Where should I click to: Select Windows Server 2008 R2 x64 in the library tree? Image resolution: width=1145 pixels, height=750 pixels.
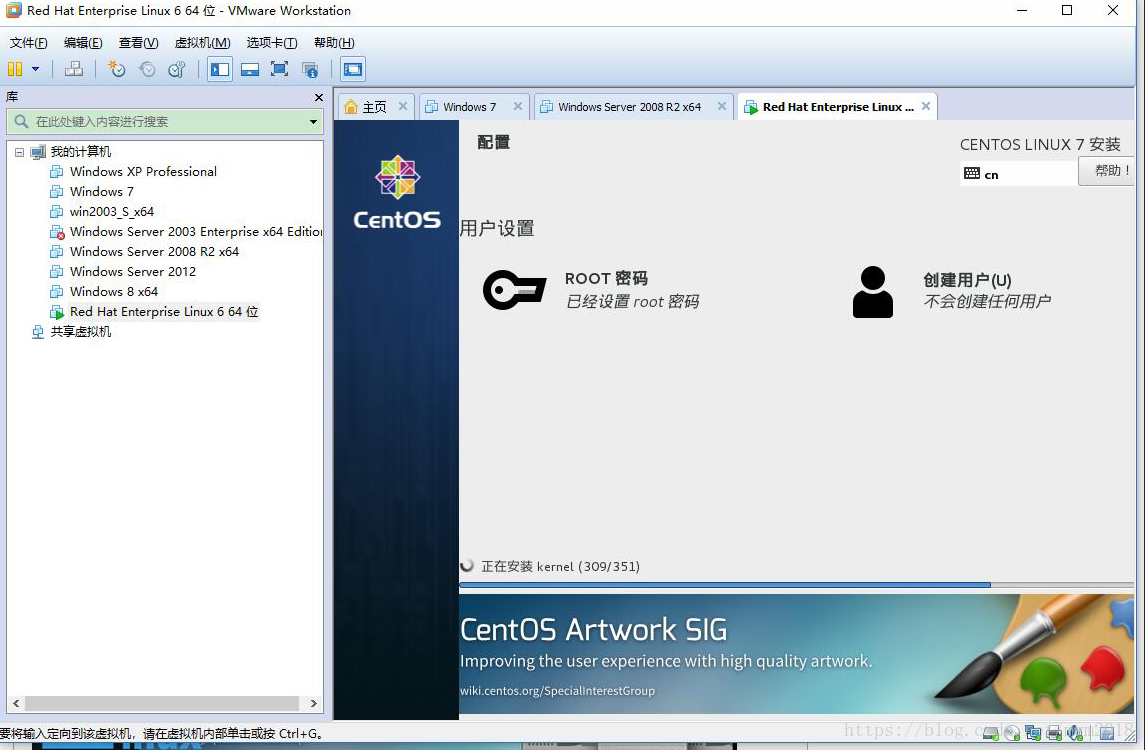tap(154, 251)
